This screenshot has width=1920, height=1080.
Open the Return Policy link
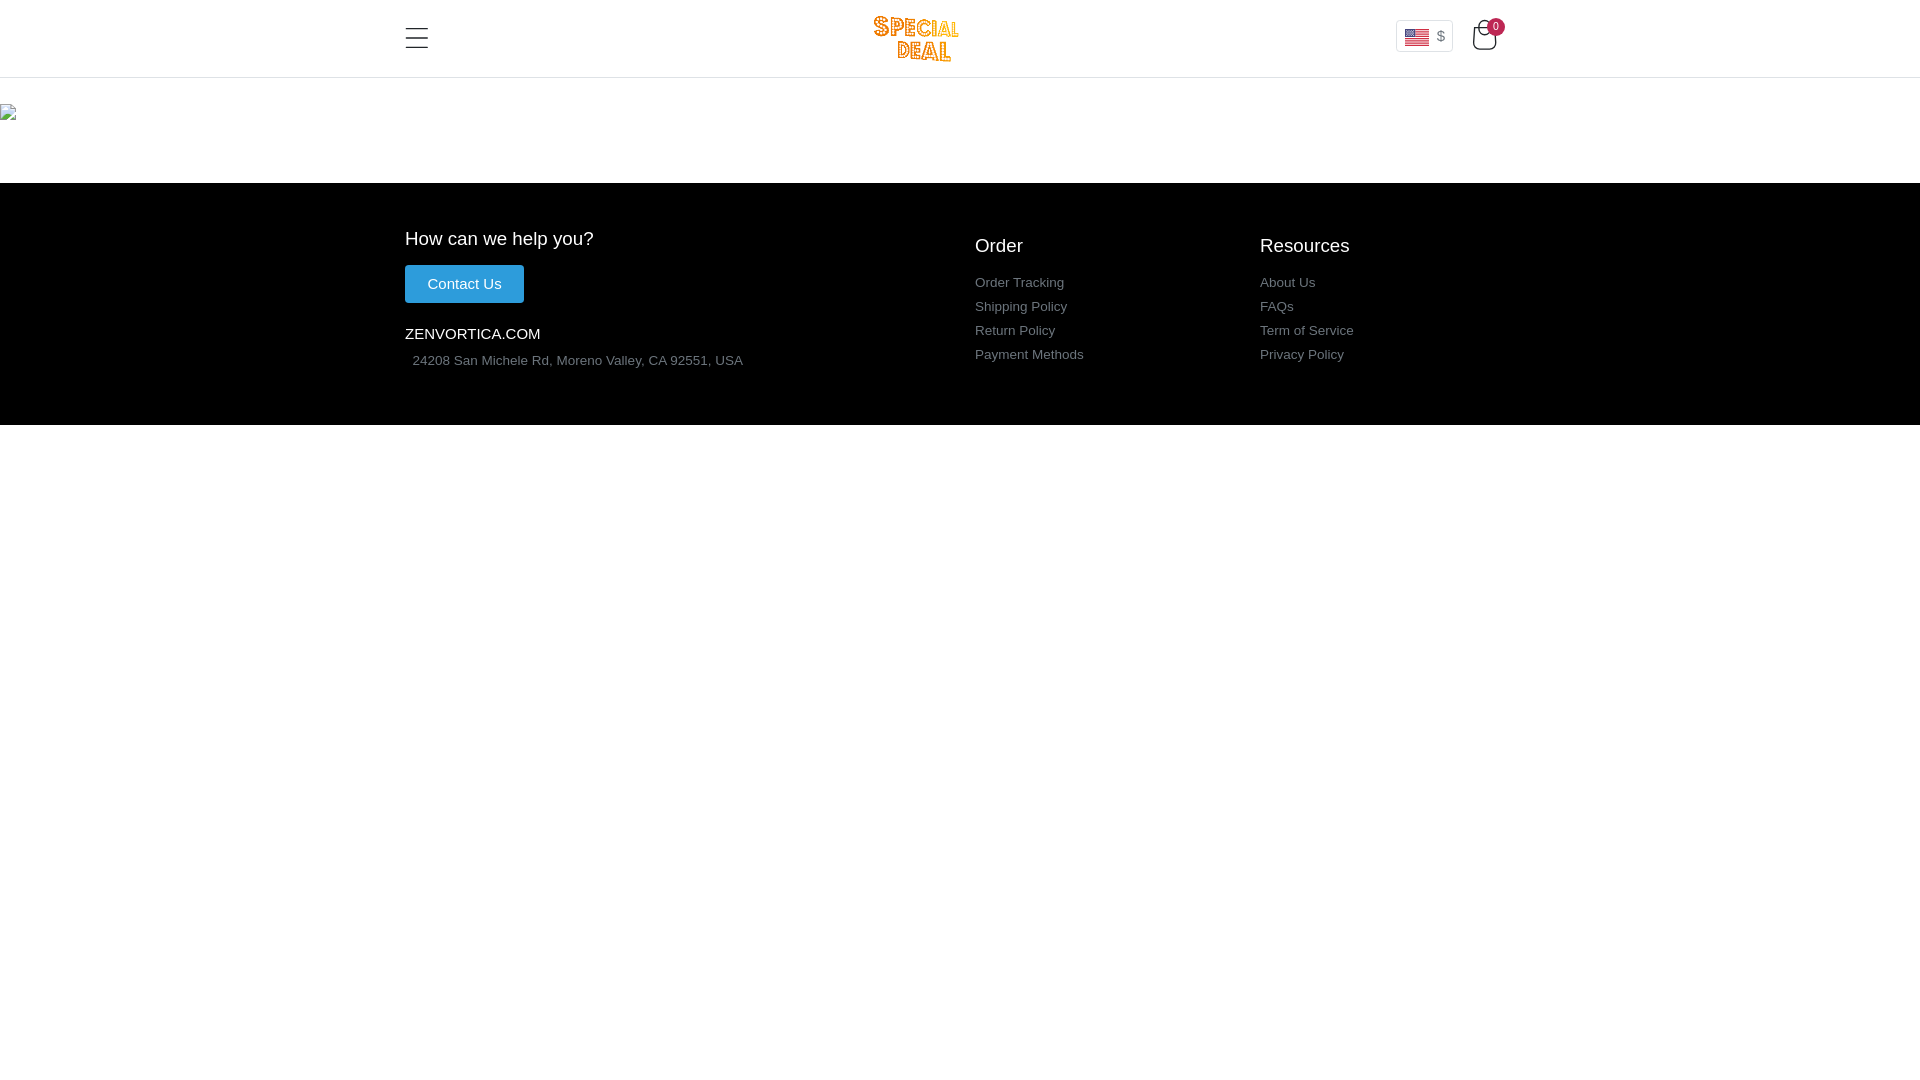pyautogui.click(x=1015, y=331)
